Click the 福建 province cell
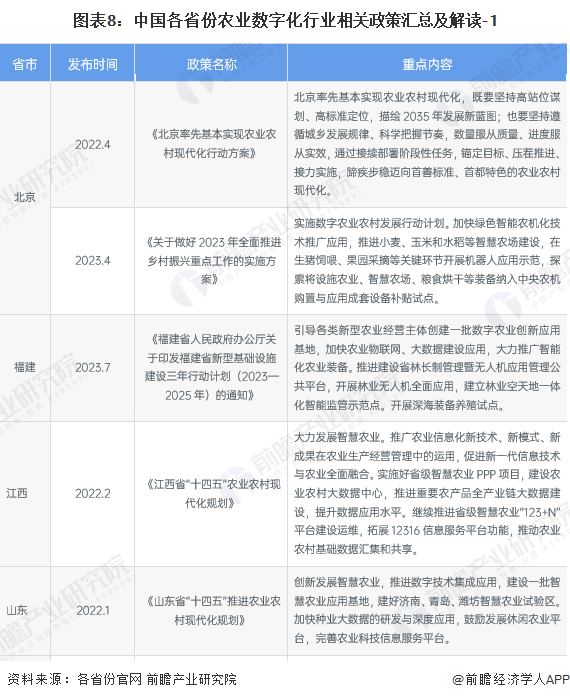The width and height of the screenshot is (570, 700). point(25,367)
